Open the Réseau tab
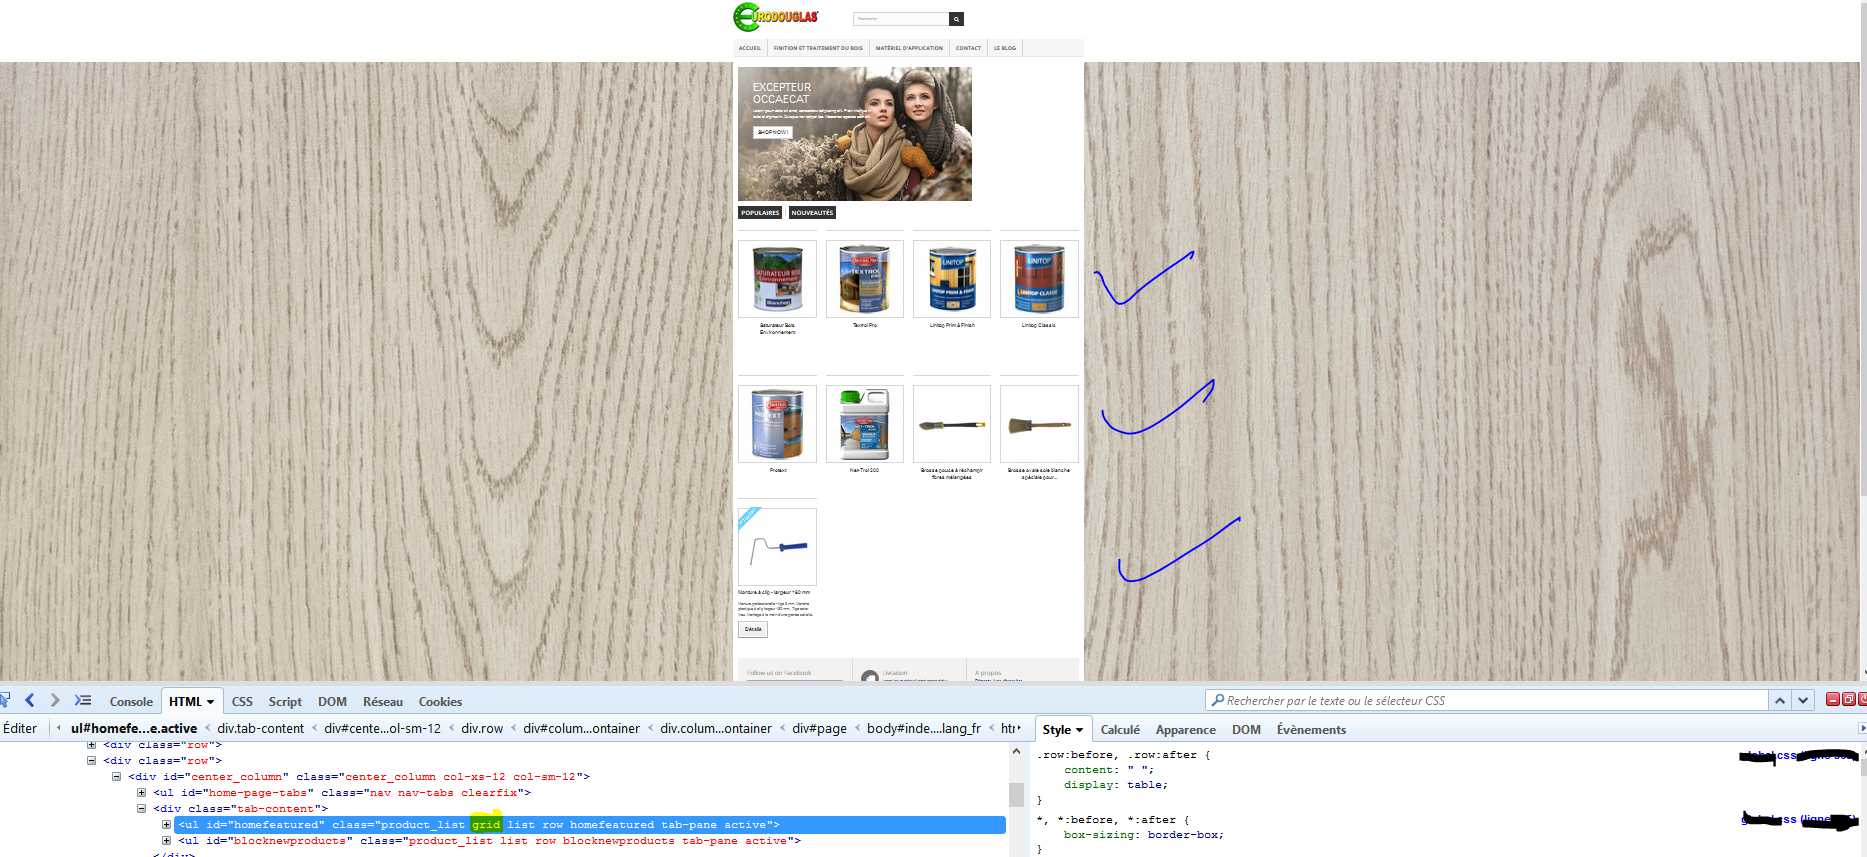 [383, 702]
